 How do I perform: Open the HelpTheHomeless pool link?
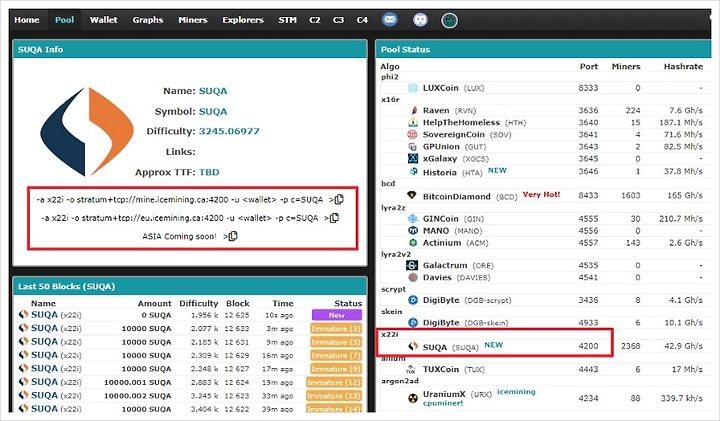pos(461,123)
